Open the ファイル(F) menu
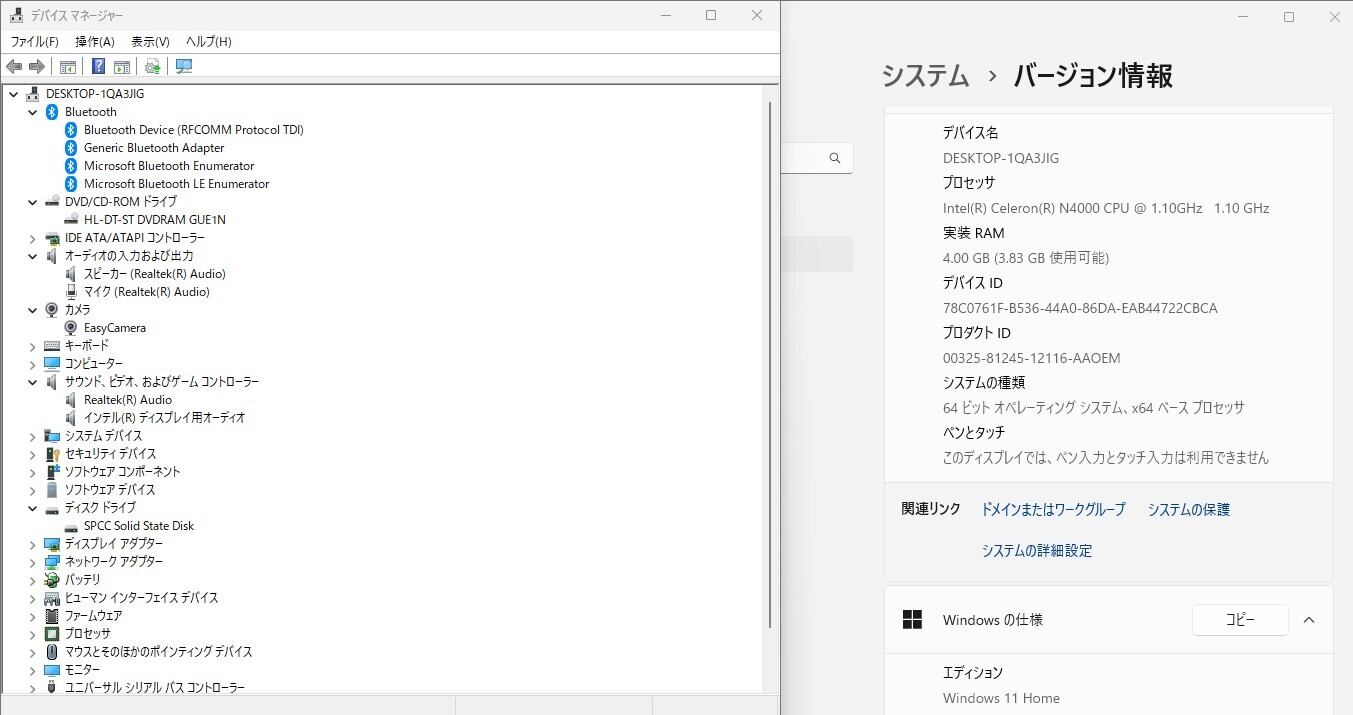Image resolution: width=1353 pixels, height=715 pixels. click(x=35, y=42)
